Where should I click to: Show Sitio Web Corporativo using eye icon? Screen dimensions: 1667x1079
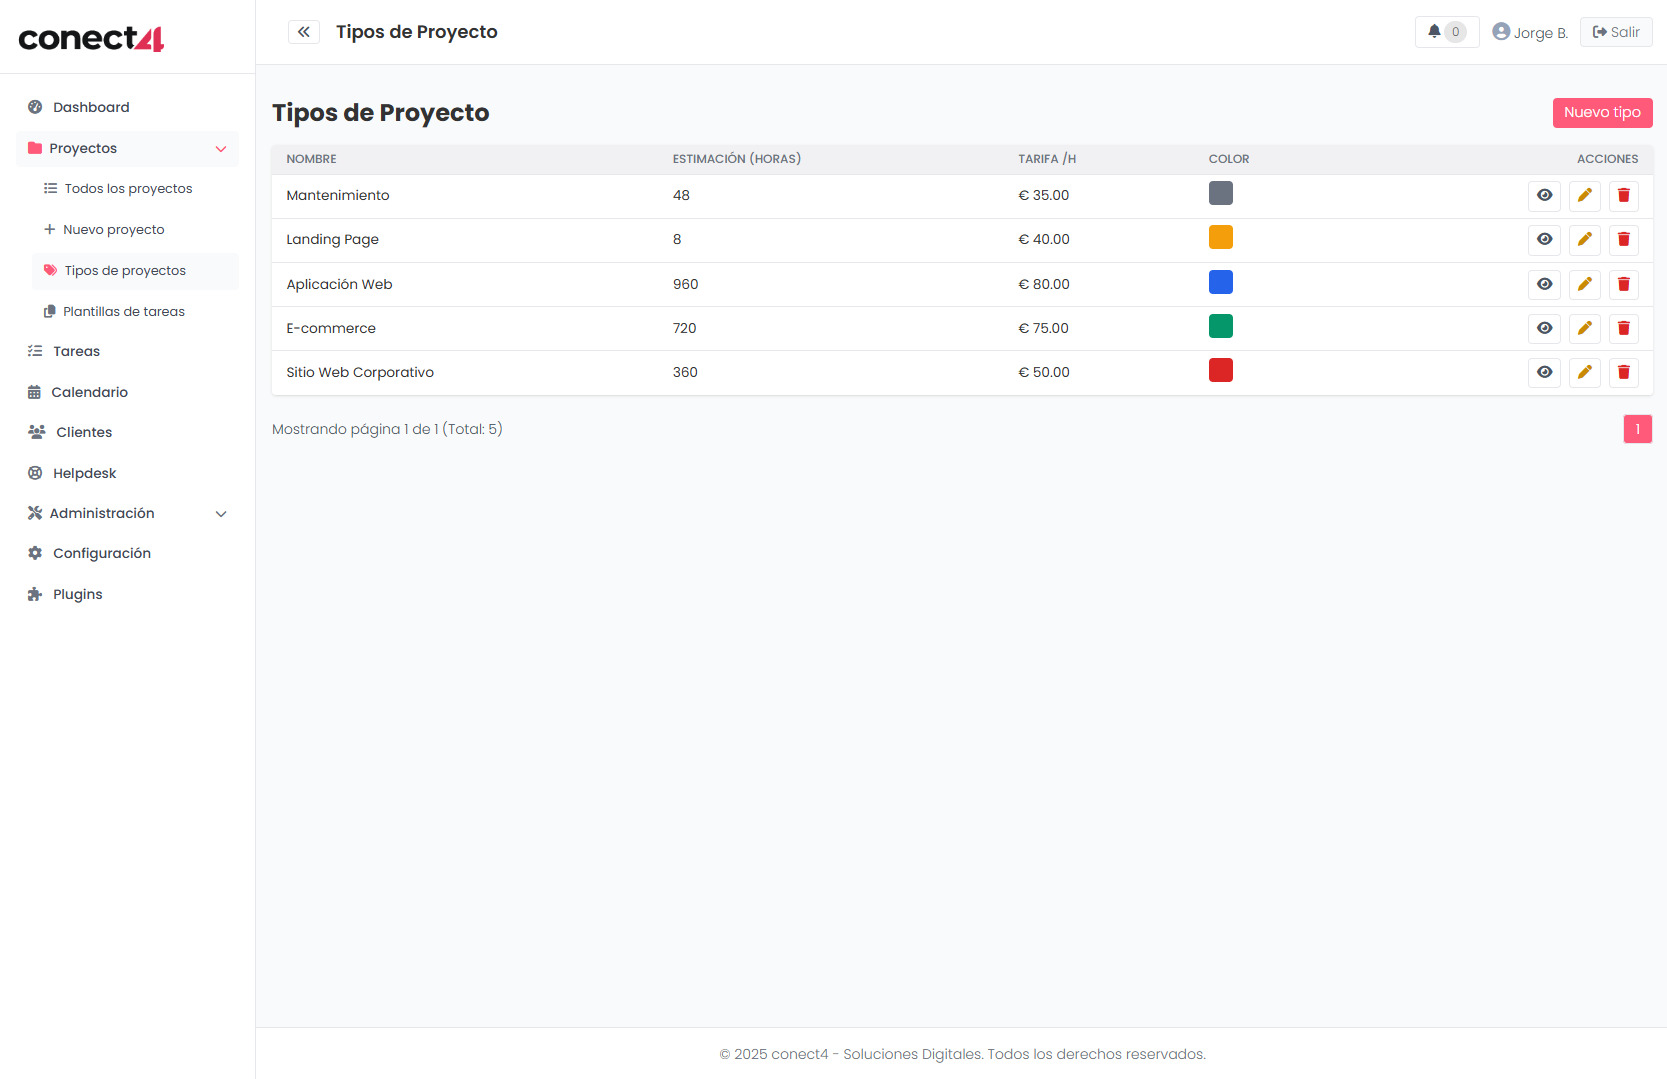(x=1544, y=373)
